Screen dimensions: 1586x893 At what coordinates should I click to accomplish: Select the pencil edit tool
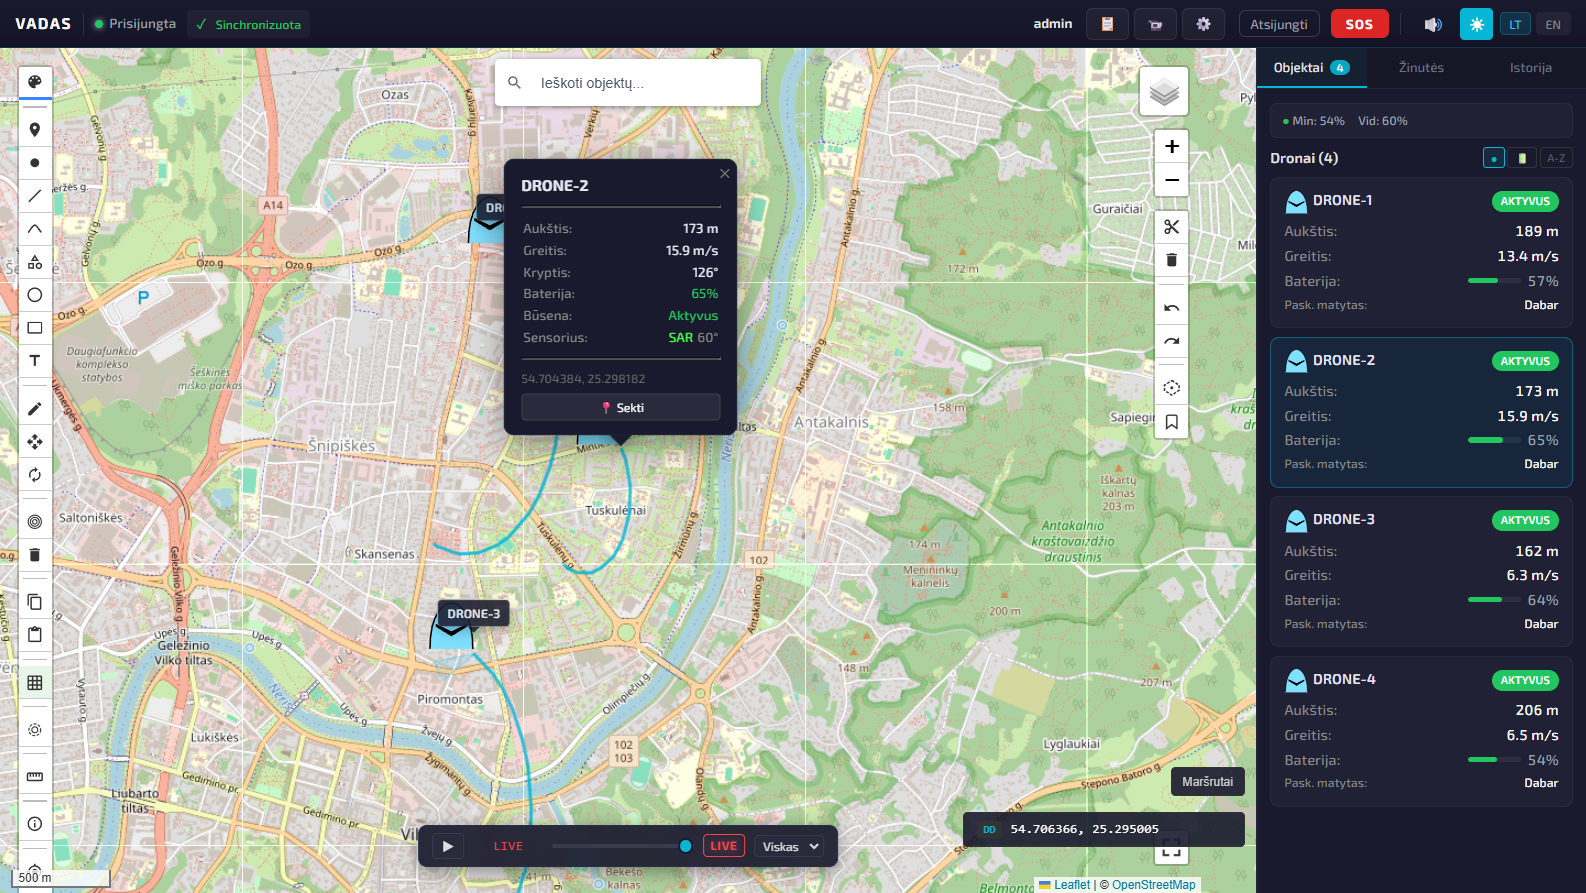[35, 409]
